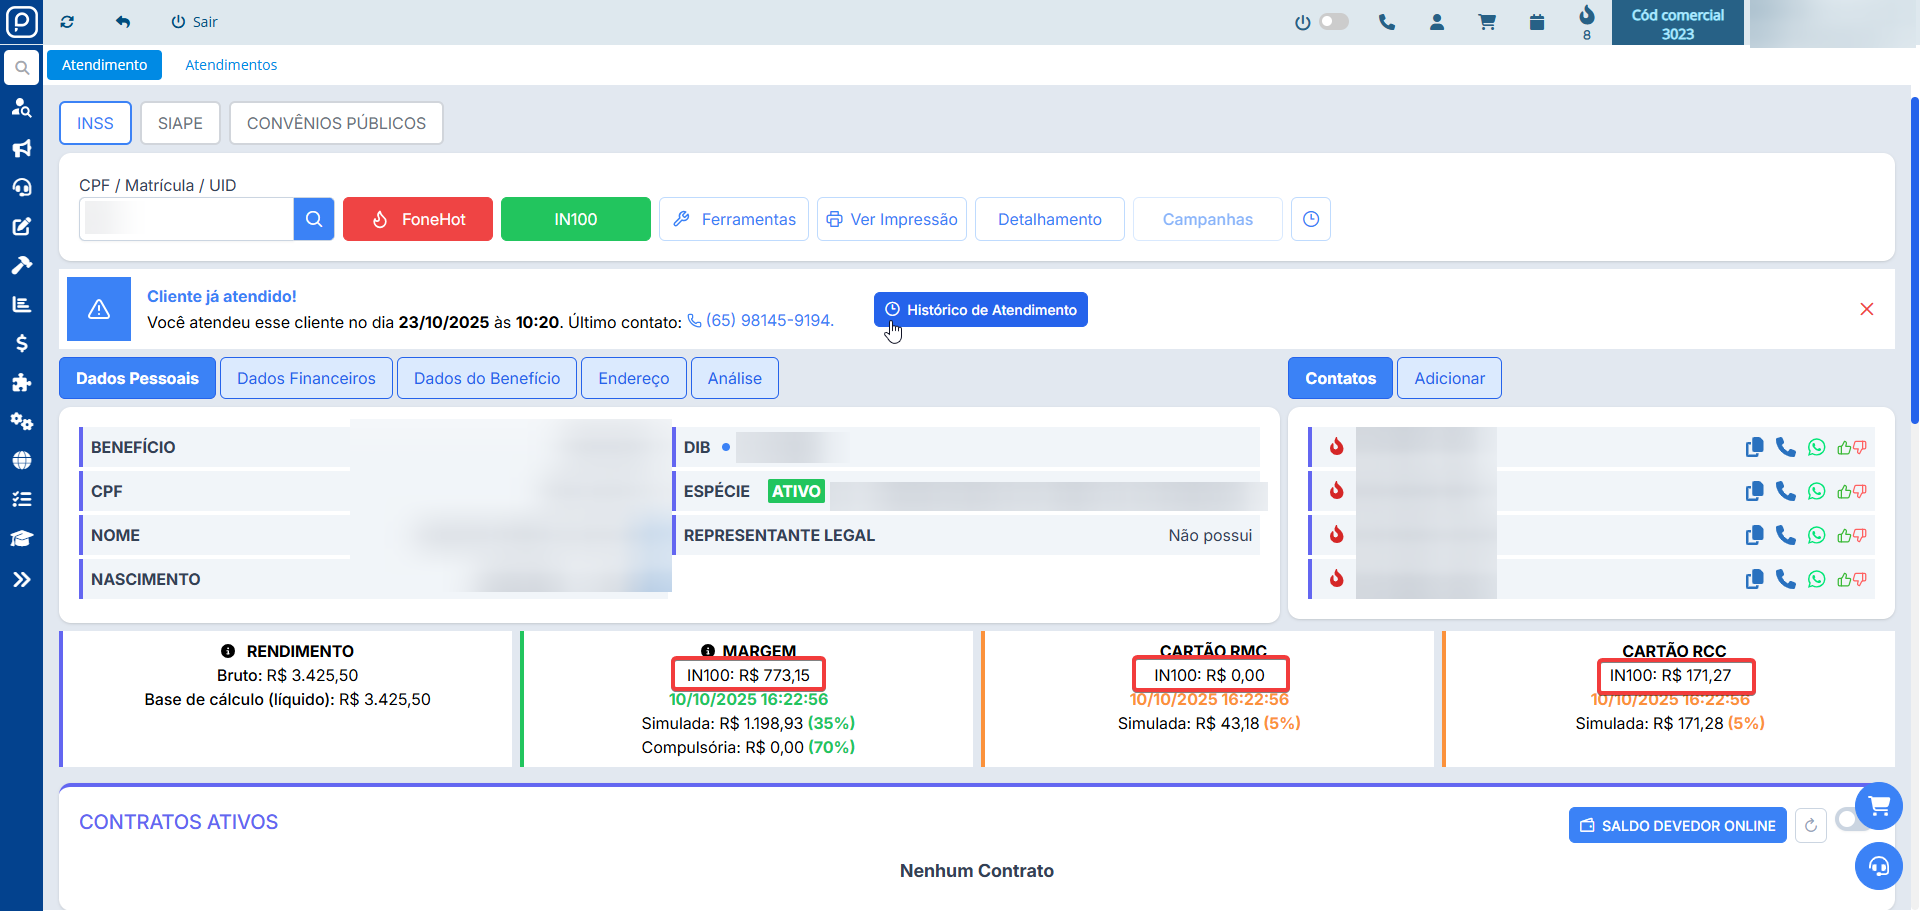Click the CPF / Matrícula / UID input field

(x=187, y=219)
